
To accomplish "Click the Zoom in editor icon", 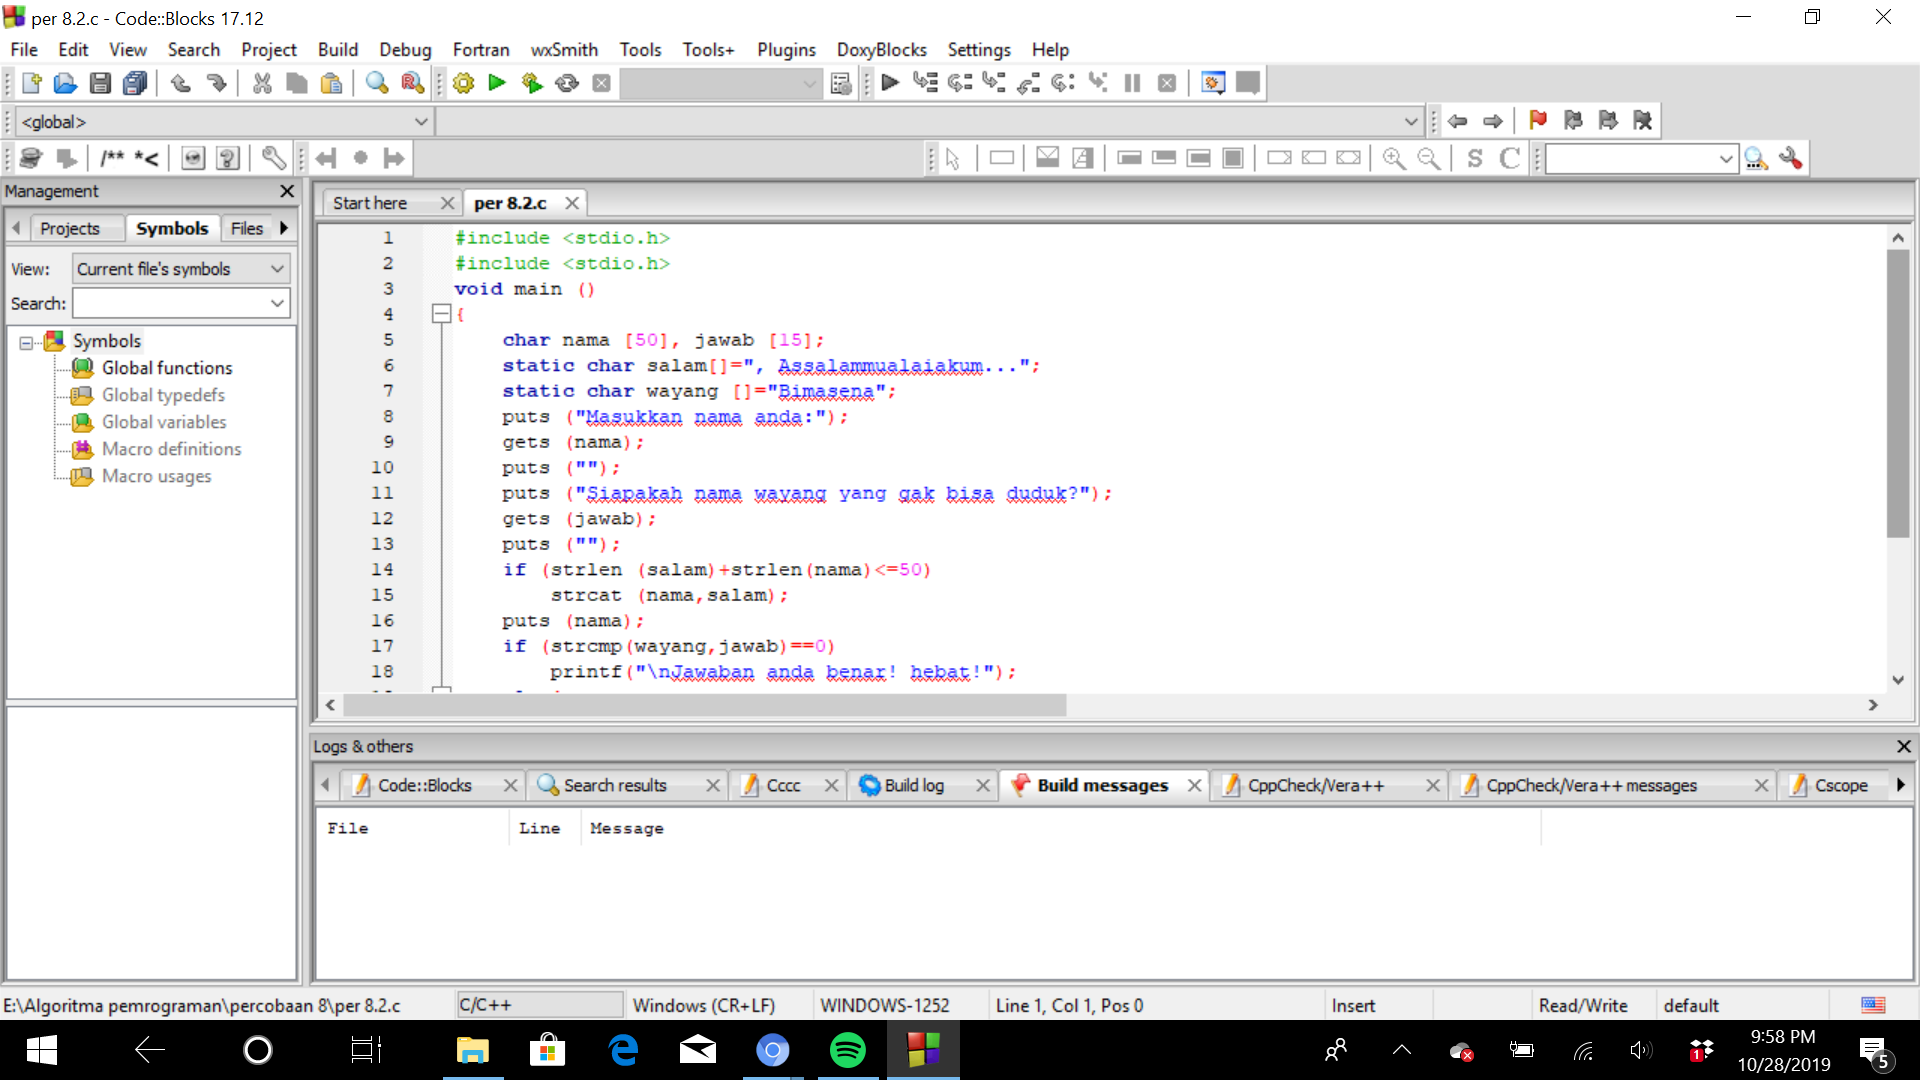I will (x=1394, y=158).
